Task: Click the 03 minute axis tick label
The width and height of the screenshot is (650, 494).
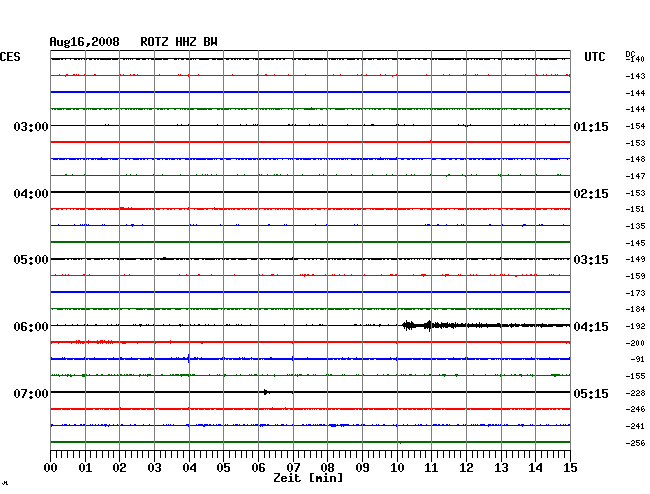Action: click(154, 467)
